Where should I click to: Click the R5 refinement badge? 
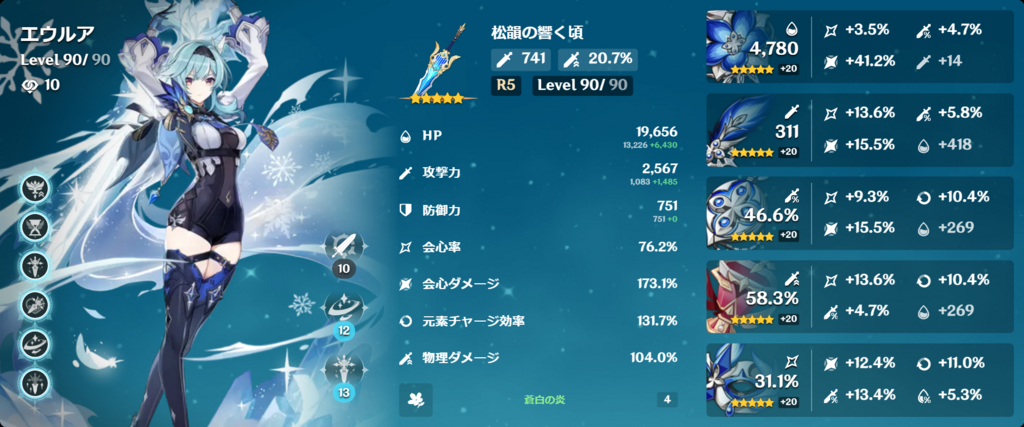[506, 86]
